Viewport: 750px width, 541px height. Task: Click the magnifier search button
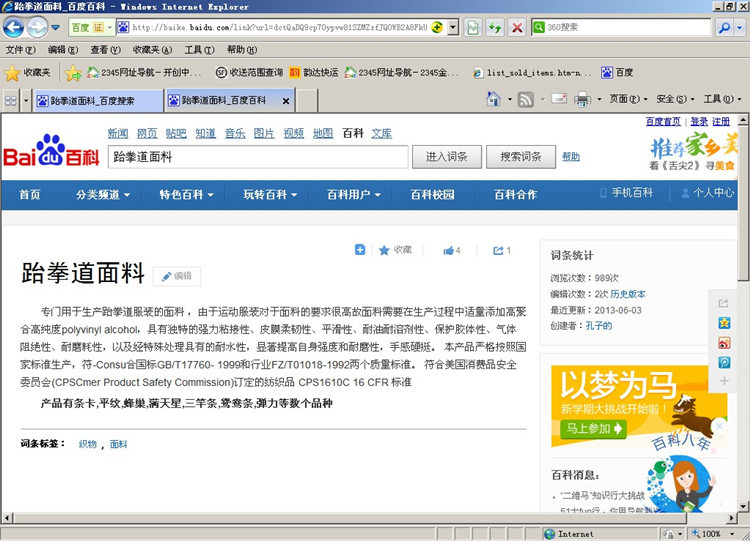724,27
